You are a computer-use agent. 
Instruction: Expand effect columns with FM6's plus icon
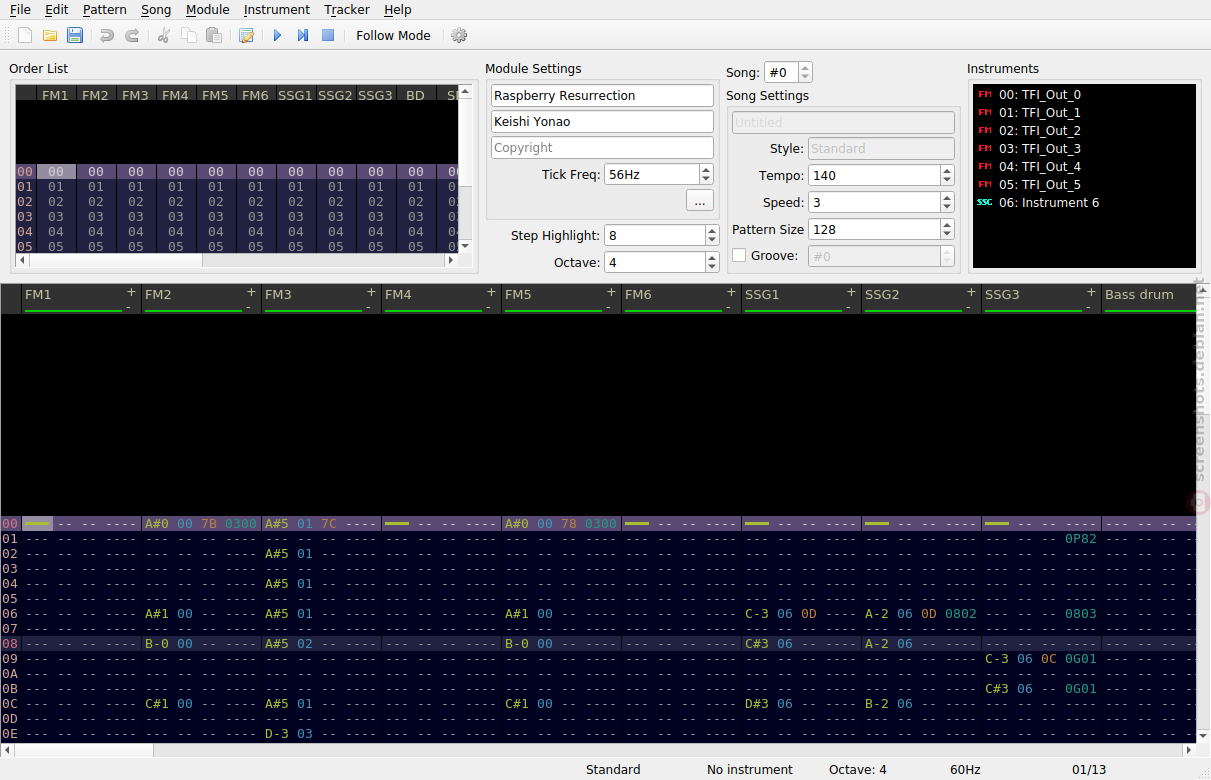[x=731, y=292]
